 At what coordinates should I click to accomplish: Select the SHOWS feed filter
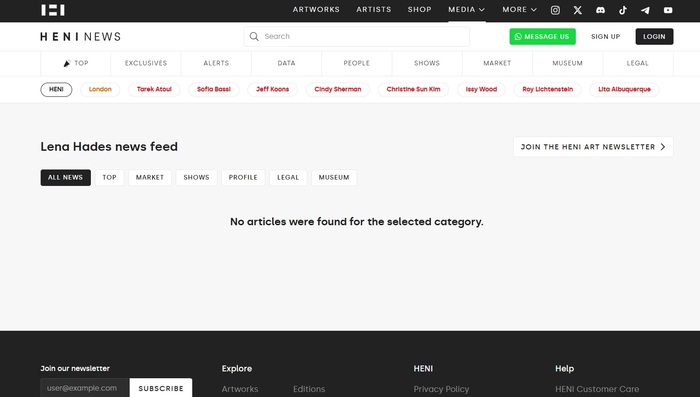coord(196,177)
